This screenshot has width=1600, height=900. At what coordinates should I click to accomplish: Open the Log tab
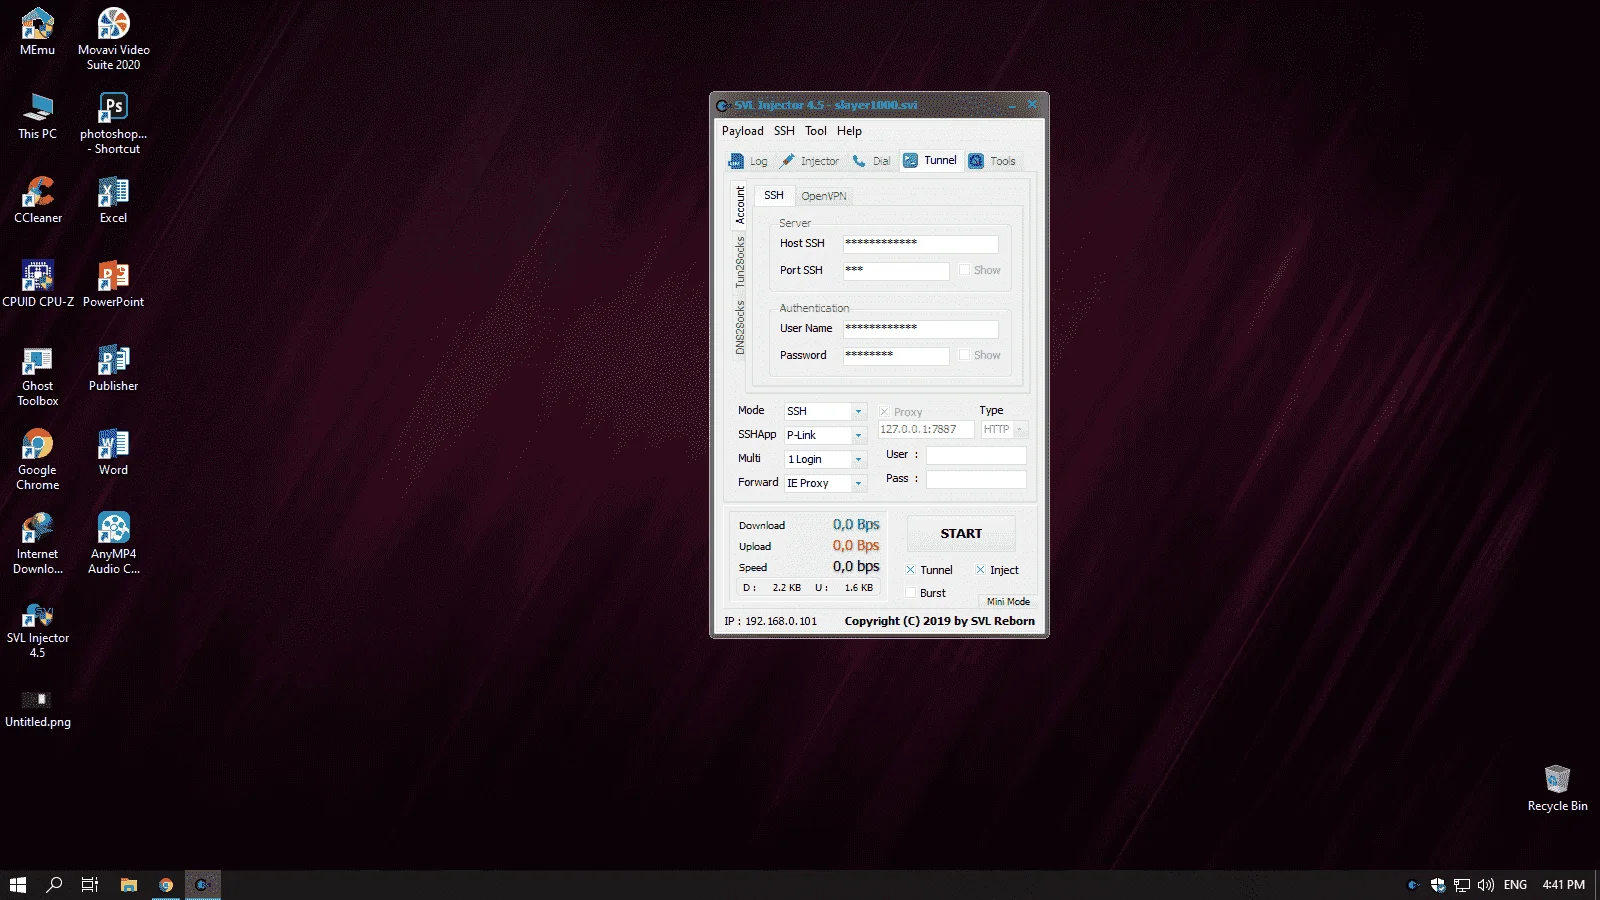[749, 161]
